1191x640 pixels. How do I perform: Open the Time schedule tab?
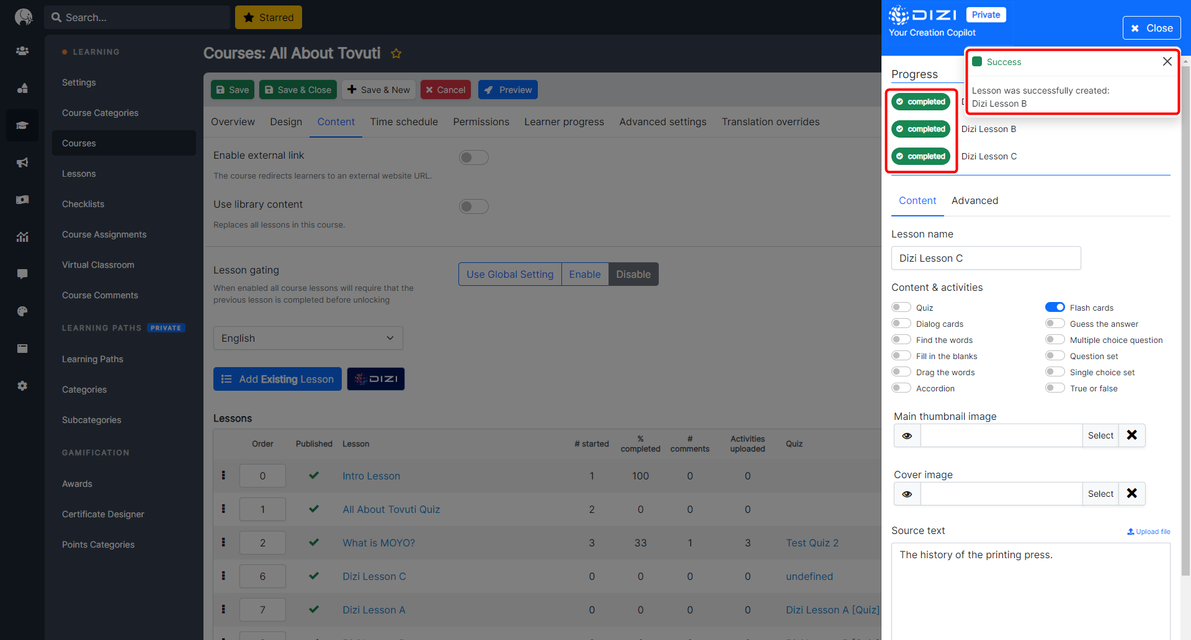point(404,121)
